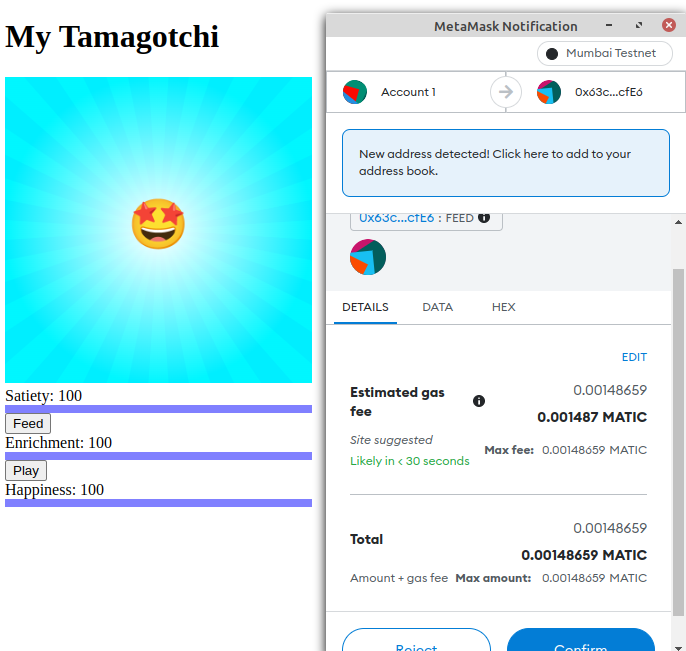
Task: Click the star-eyed Tamagotchi emoji
Action: click(x=158, y=224)
